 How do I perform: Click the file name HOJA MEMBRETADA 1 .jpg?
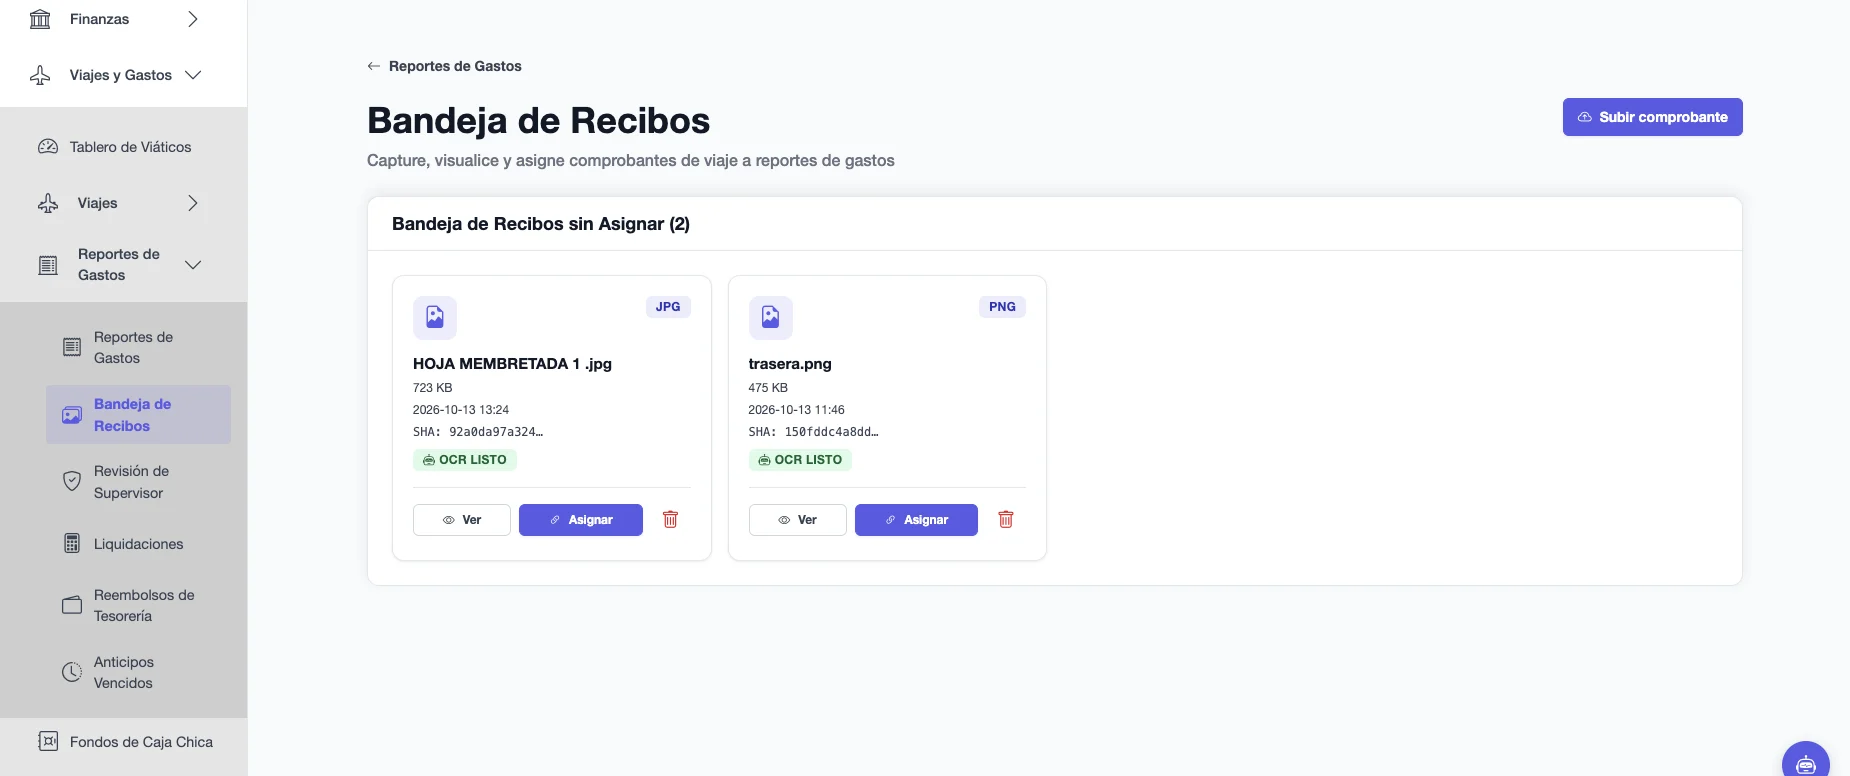coord(512,364)
